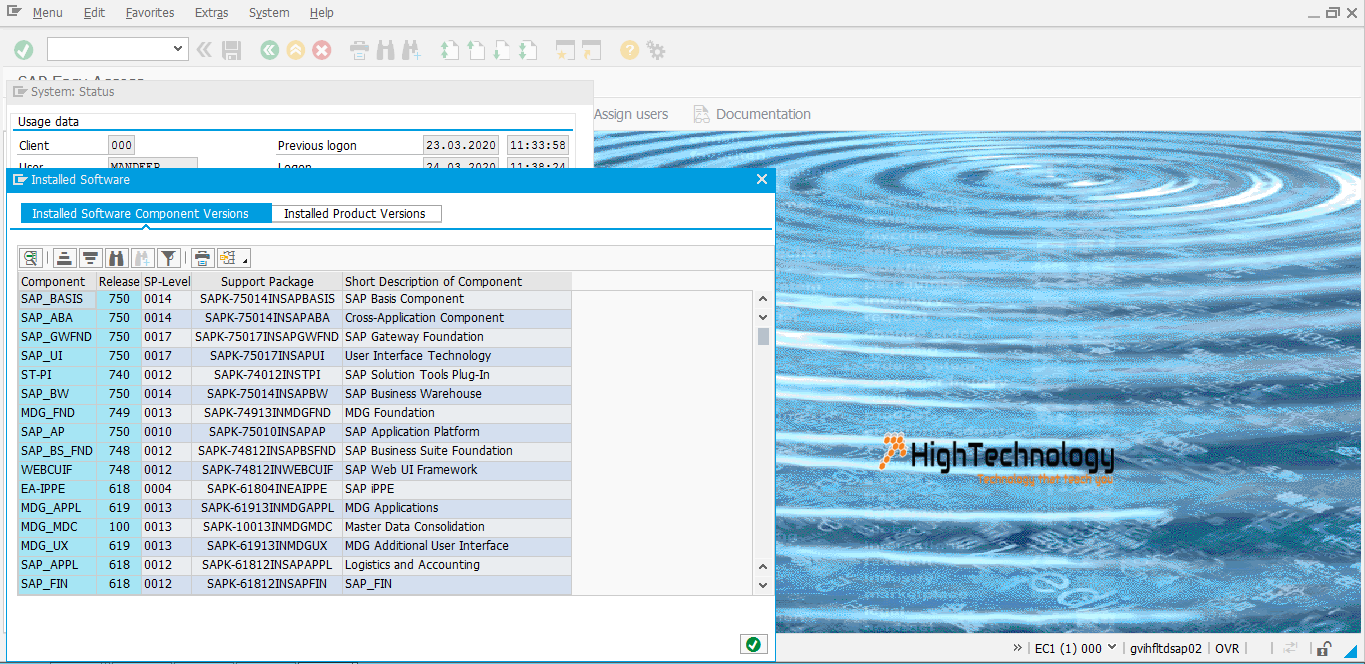Click the Set Filter funnel icon
1365x664 pixels.
169,258
